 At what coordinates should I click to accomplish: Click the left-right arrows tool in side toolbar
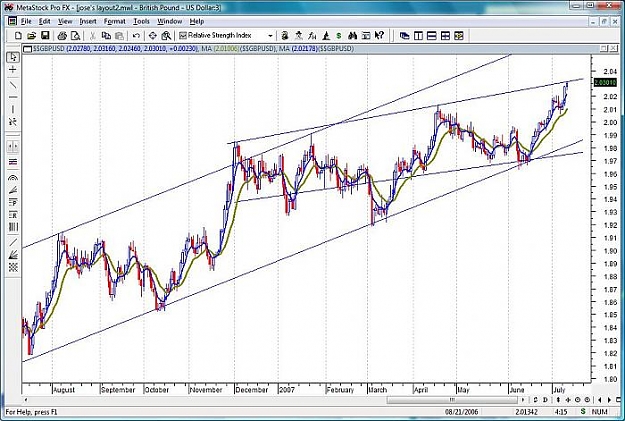[13, 147]
